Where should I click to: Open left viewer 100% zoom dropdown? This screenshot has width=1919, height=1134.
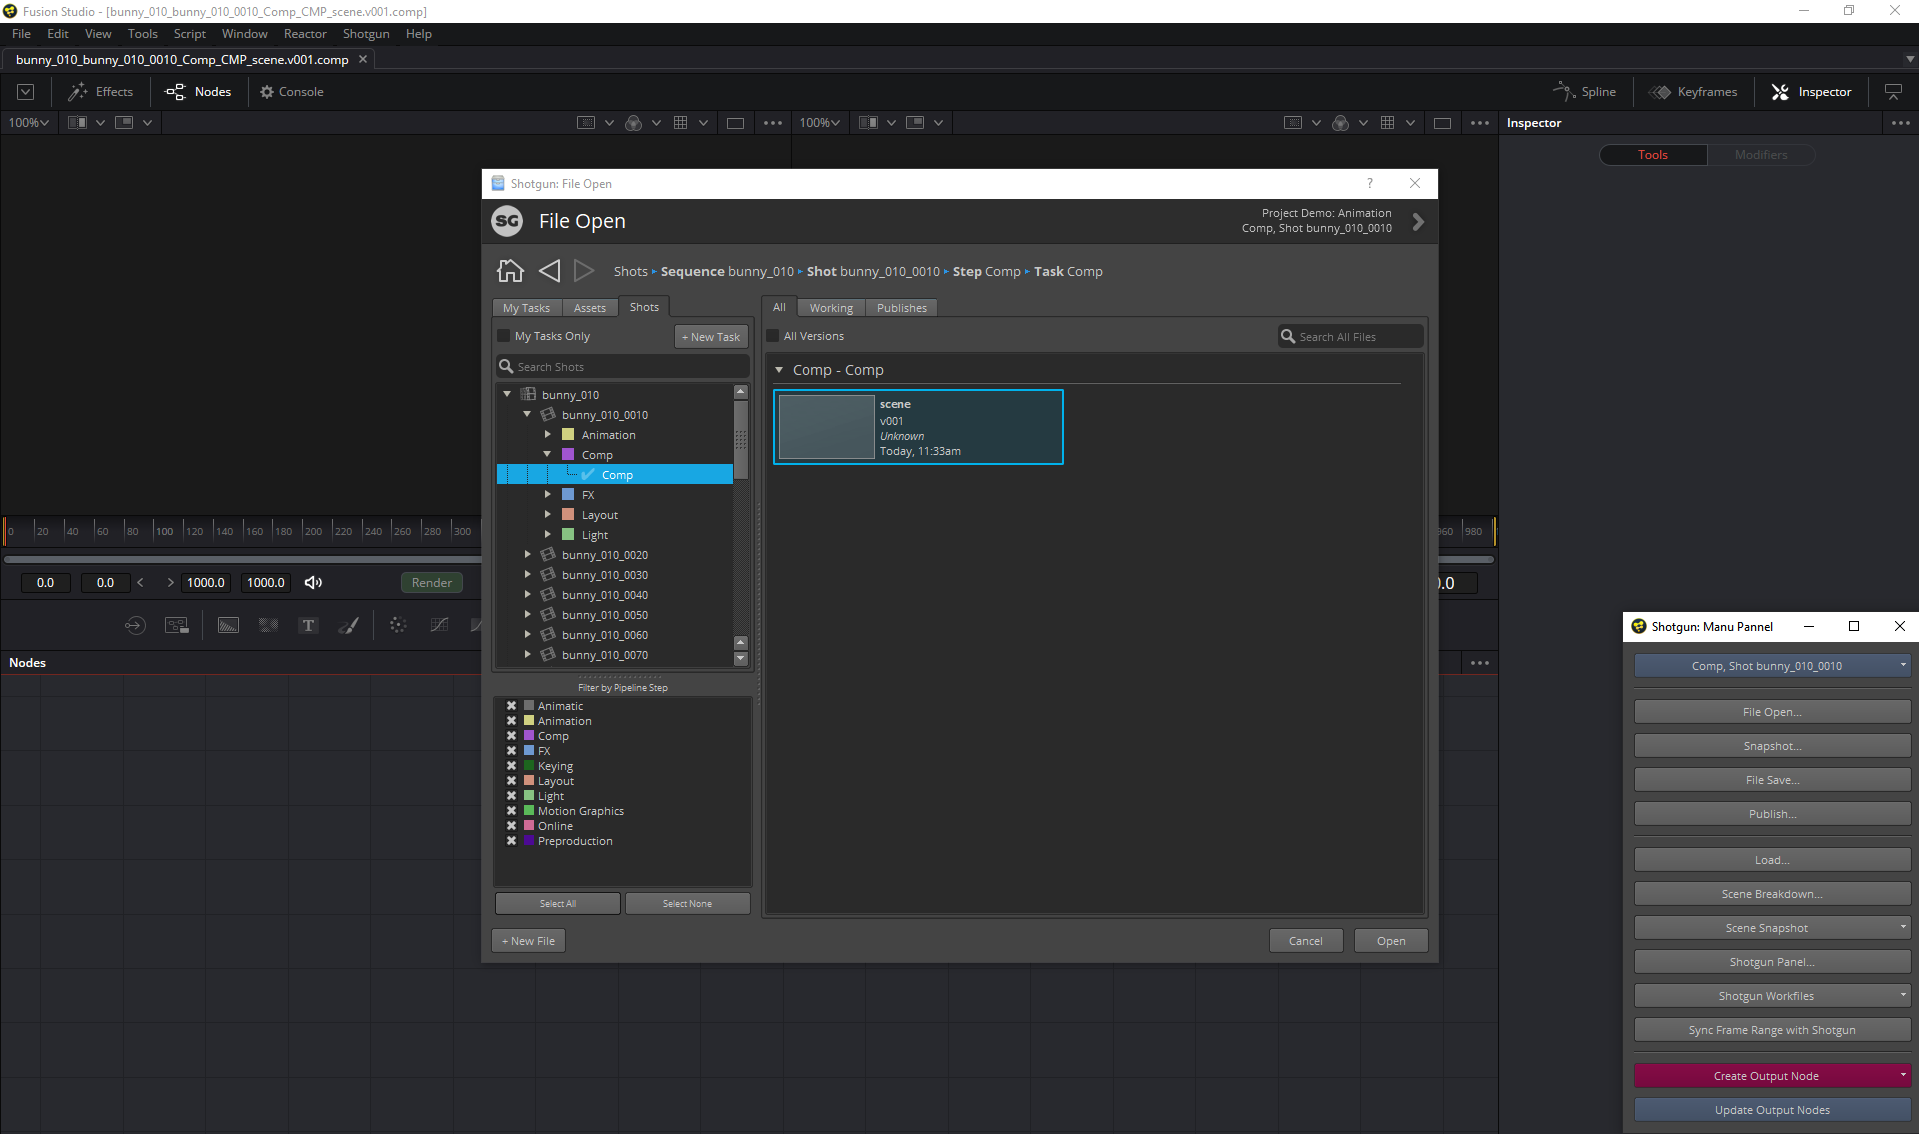[28, 122]
